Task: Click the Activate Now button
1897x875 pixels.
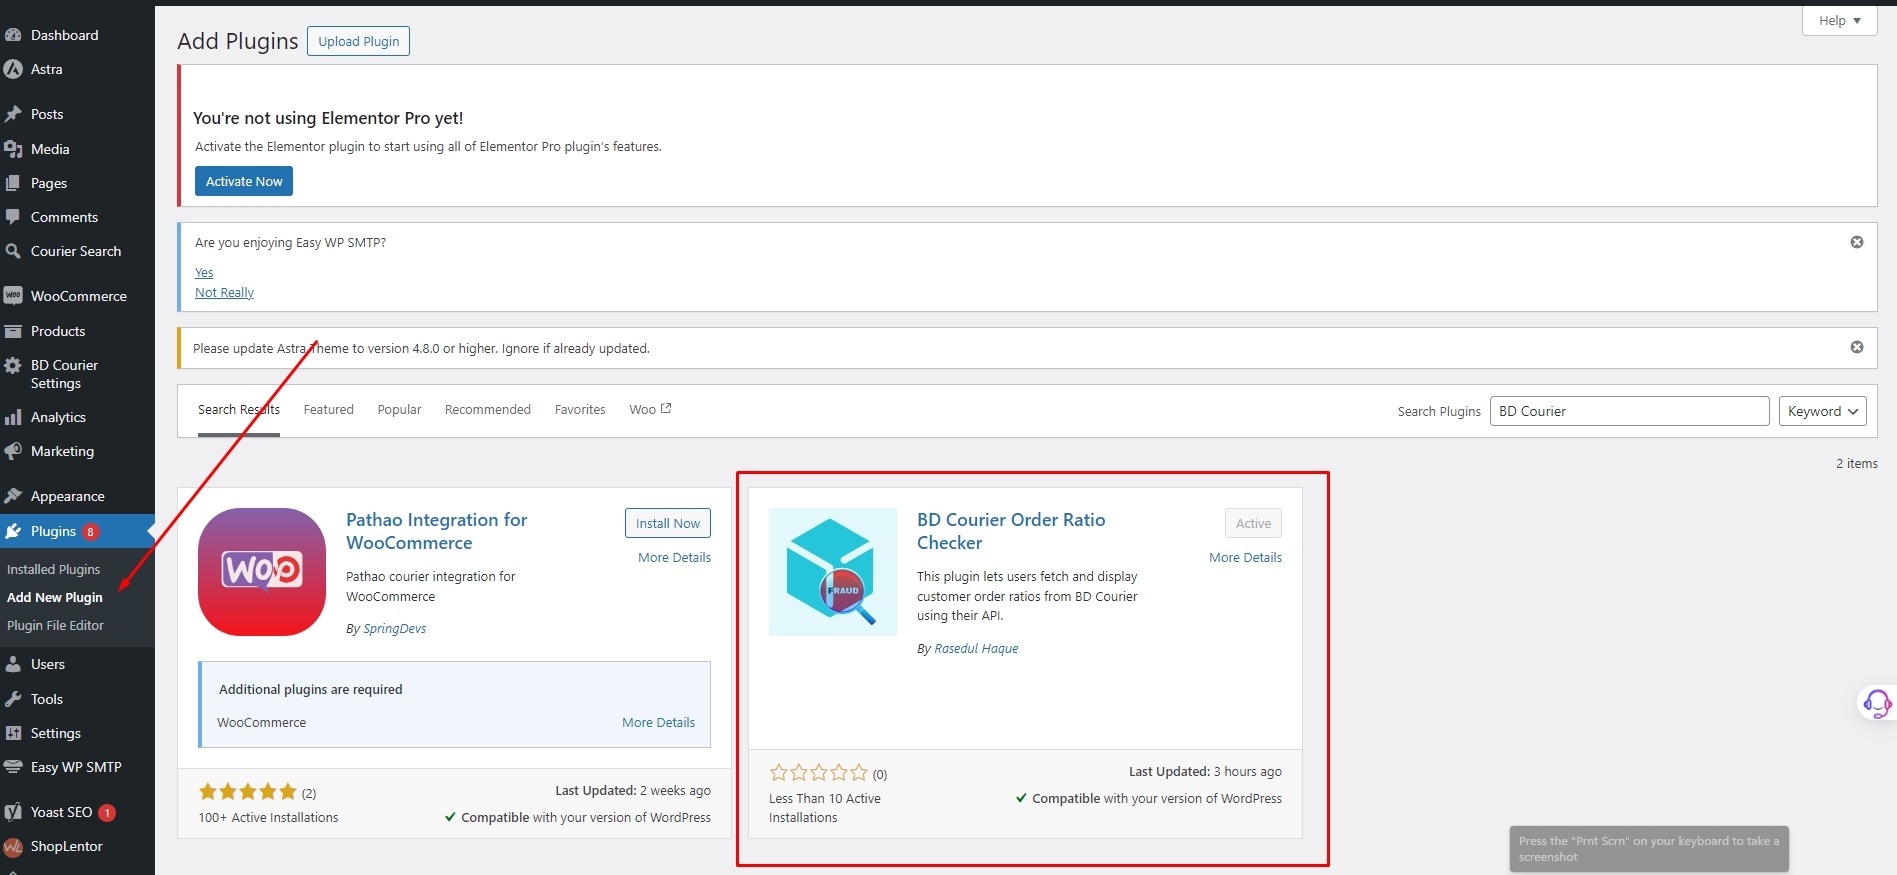Action: pos(244,181)
